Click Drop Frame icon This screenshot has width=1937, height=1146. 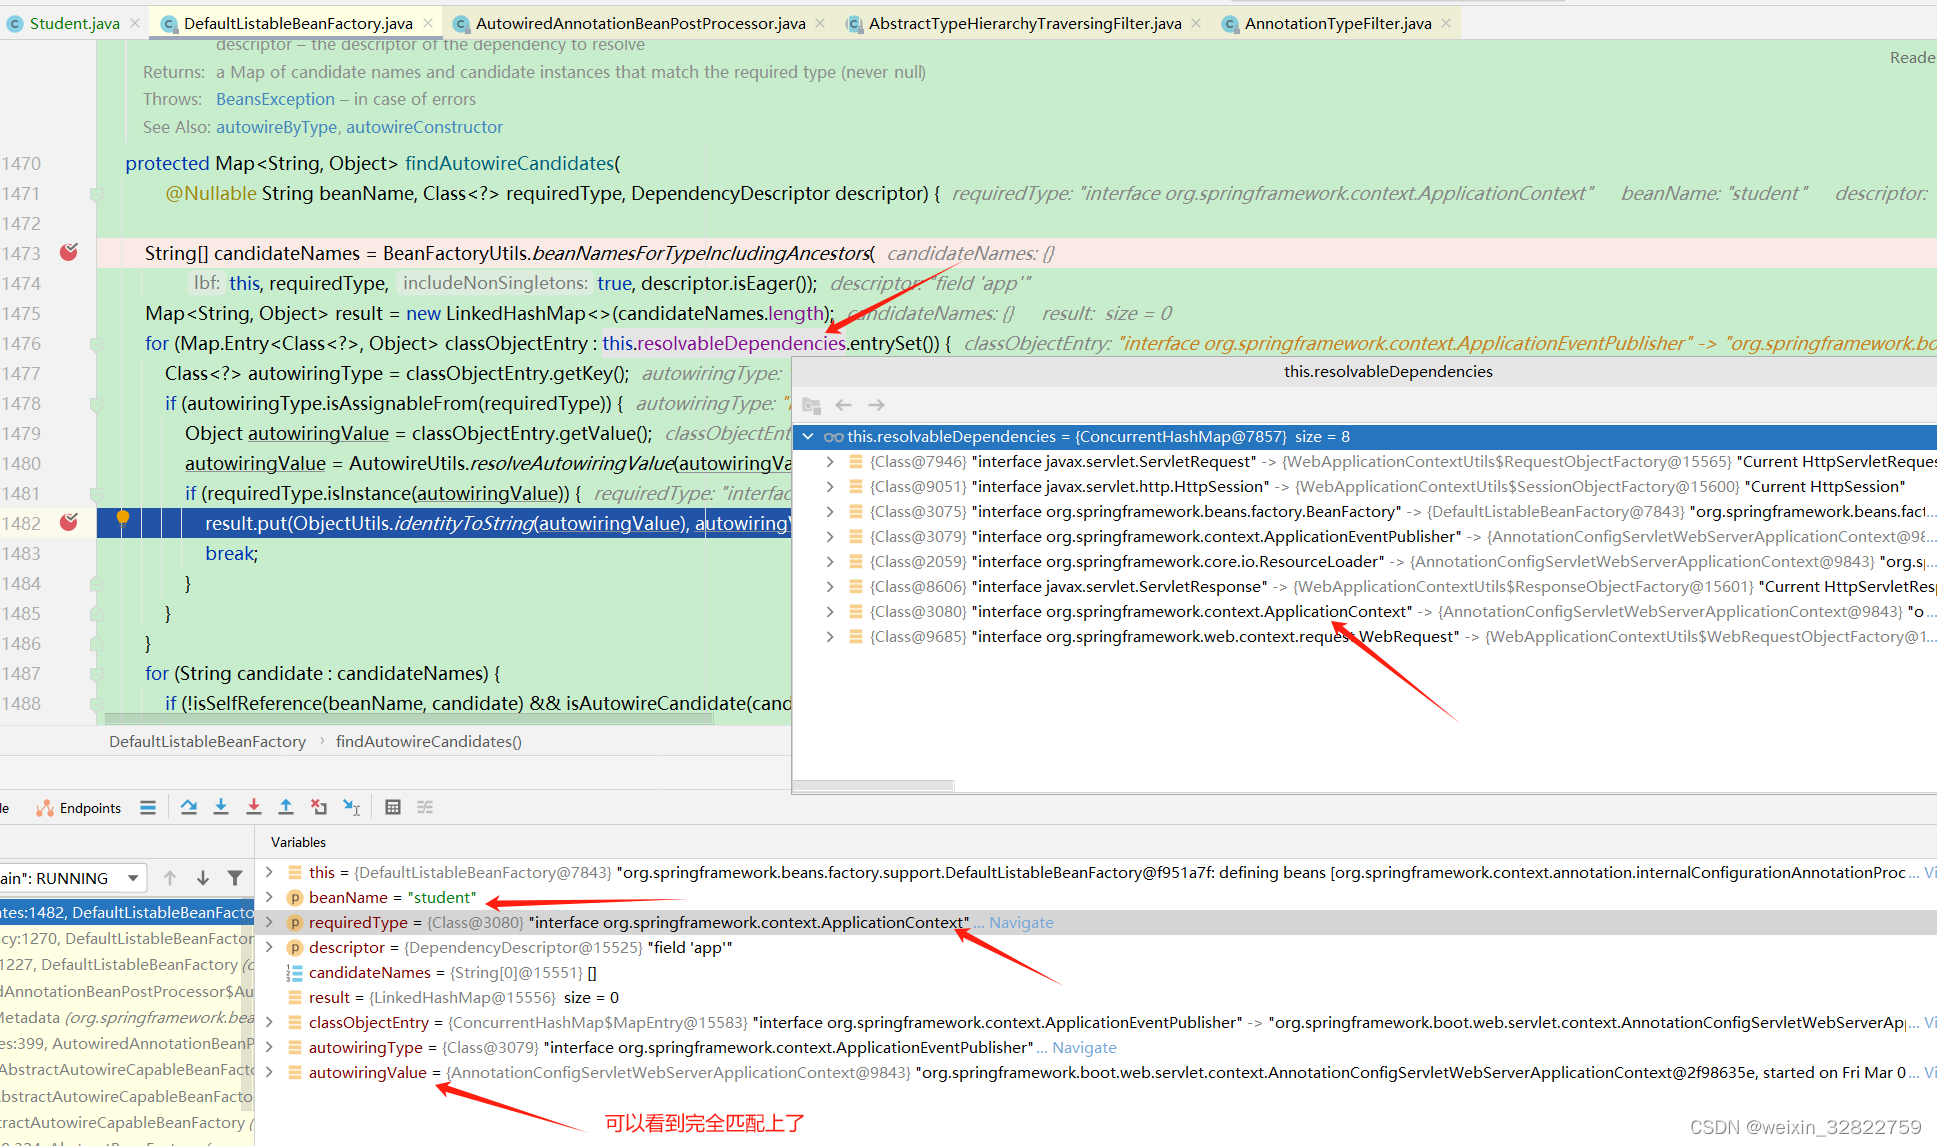point(319,807)
